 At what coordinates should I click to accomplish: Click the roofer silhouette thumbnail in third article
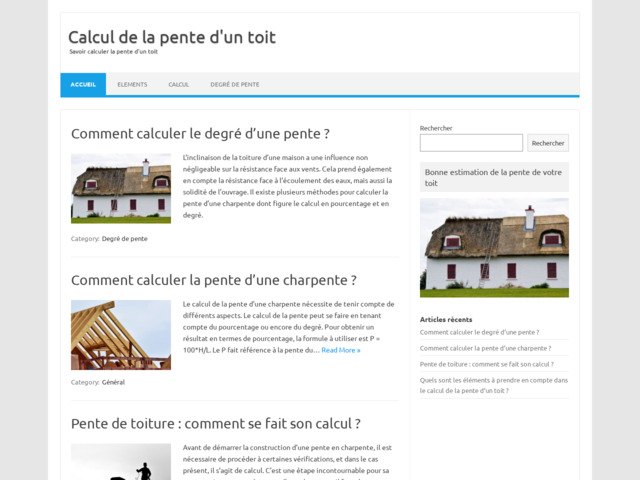pos(121,462)
